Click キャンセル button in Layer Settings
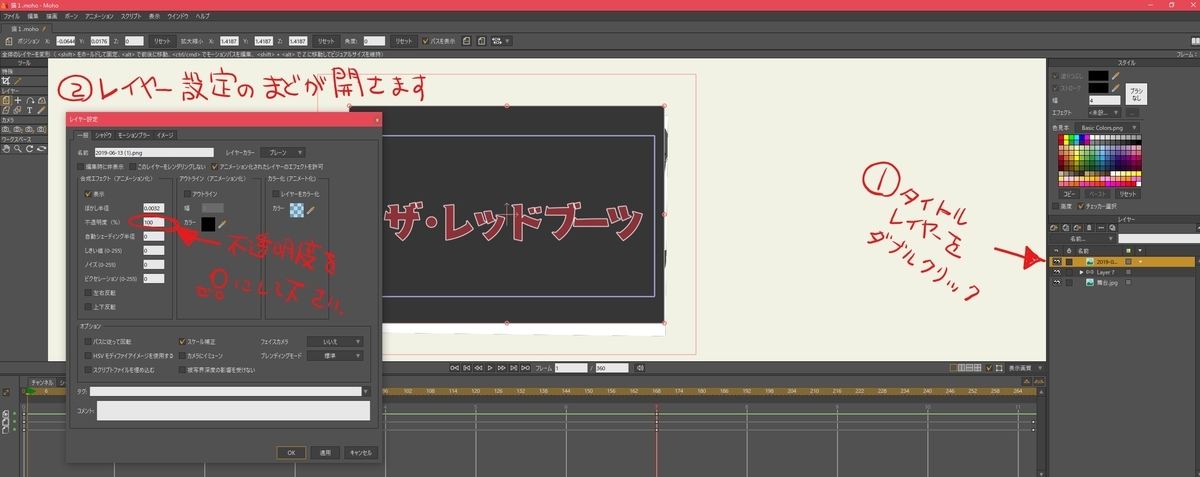This screenshot has height=477, width=1200. pos(361,453)
